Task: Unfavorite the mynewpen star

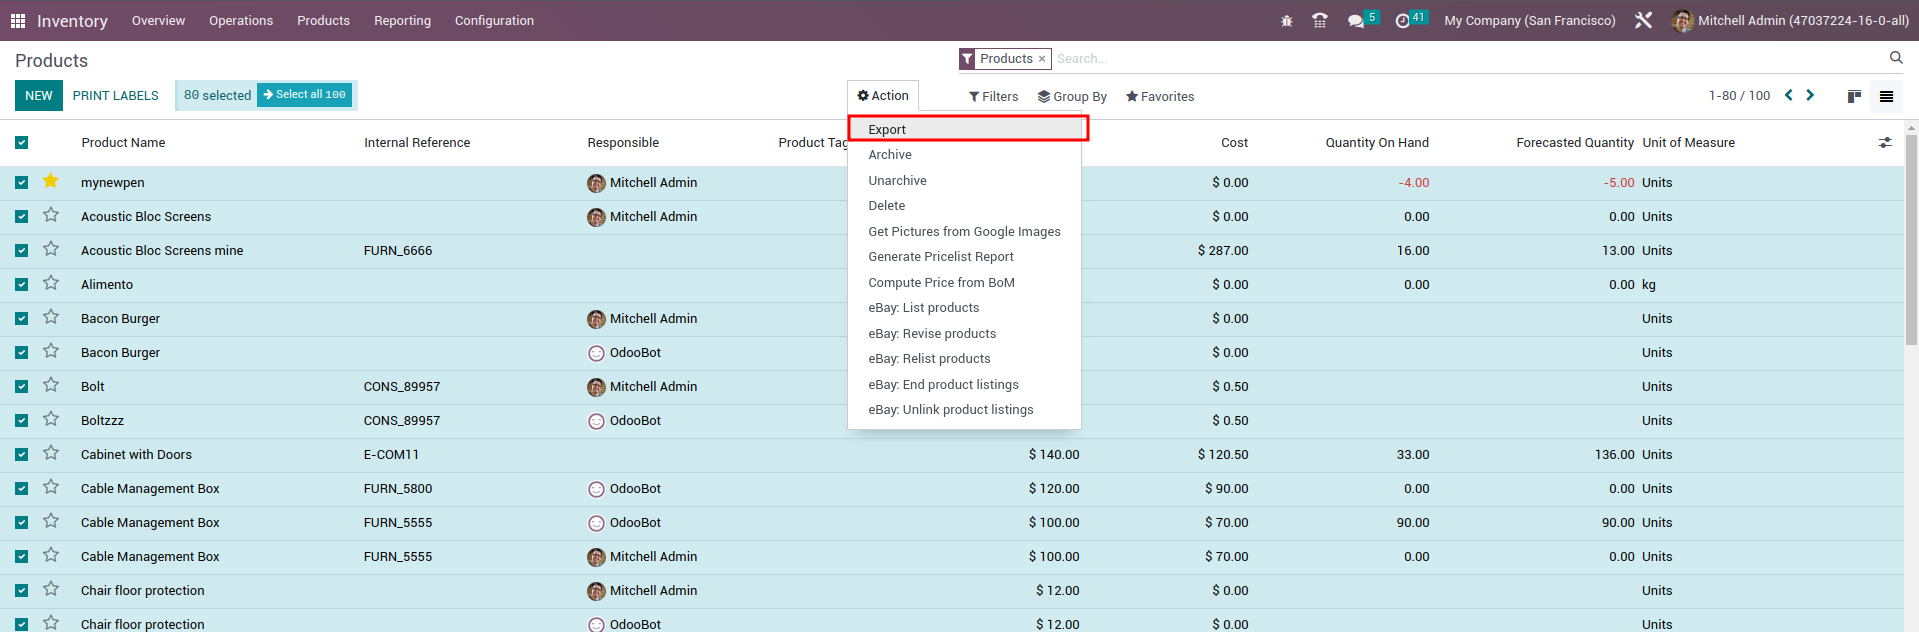Action: tap(51, 181)
